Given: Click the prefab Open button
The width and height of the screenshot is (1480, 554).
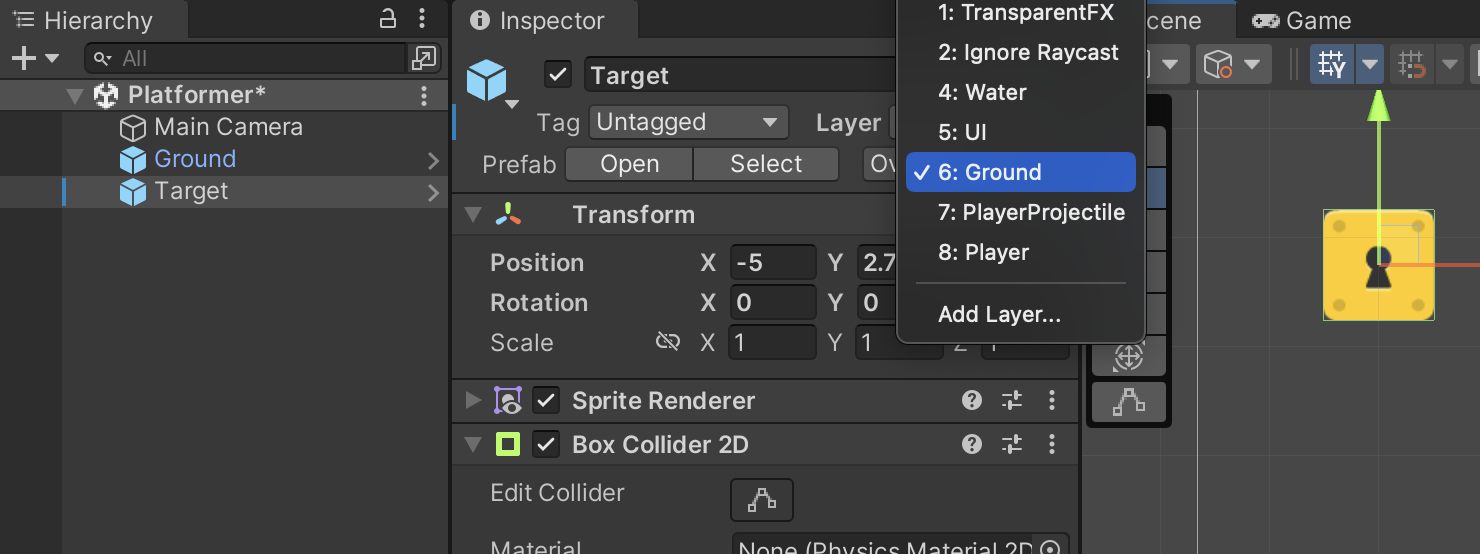Looking at the screenshot, I should [x=629, y=165].
